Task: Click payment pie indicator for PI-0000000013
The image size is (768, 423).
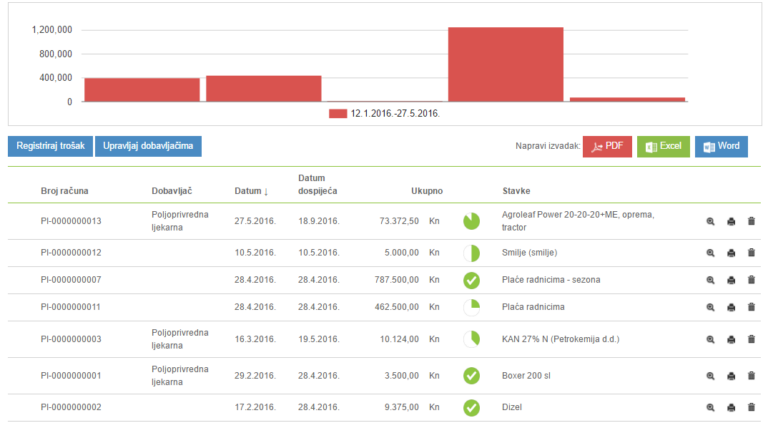Action: click(471, 221)
